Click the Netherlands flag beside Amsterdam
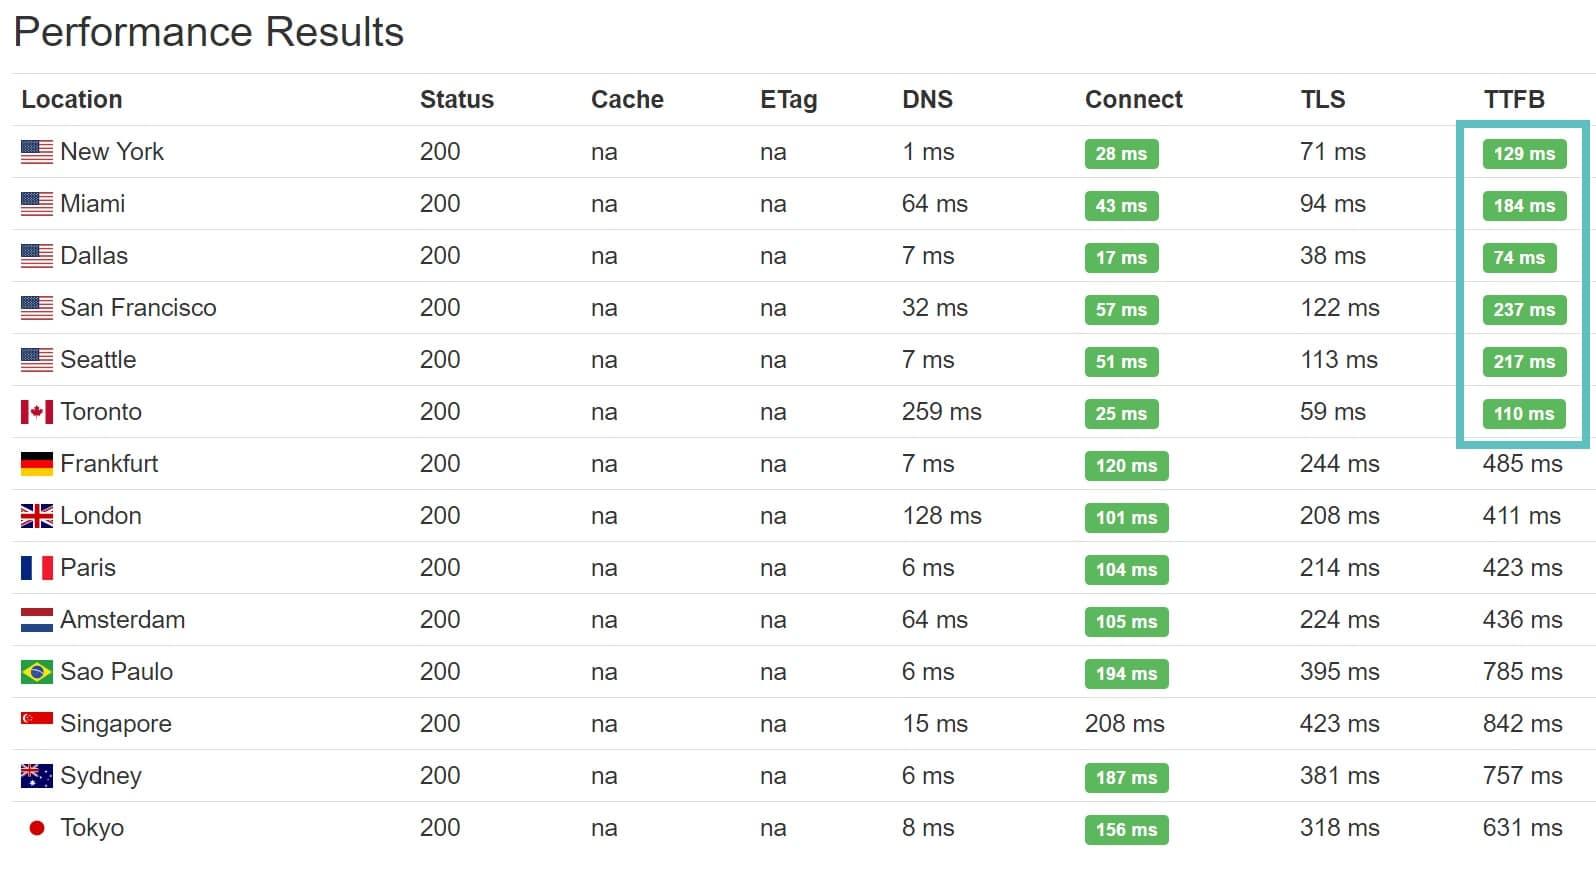 tap(37, 620)
